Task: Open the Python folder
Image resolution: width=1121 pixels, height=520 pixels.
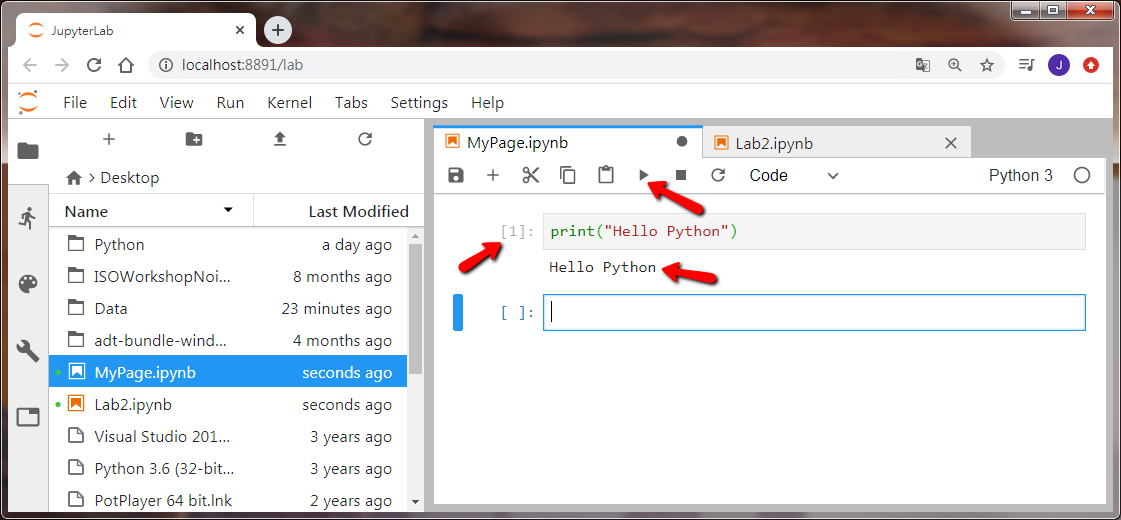Action: coord(228,245)
